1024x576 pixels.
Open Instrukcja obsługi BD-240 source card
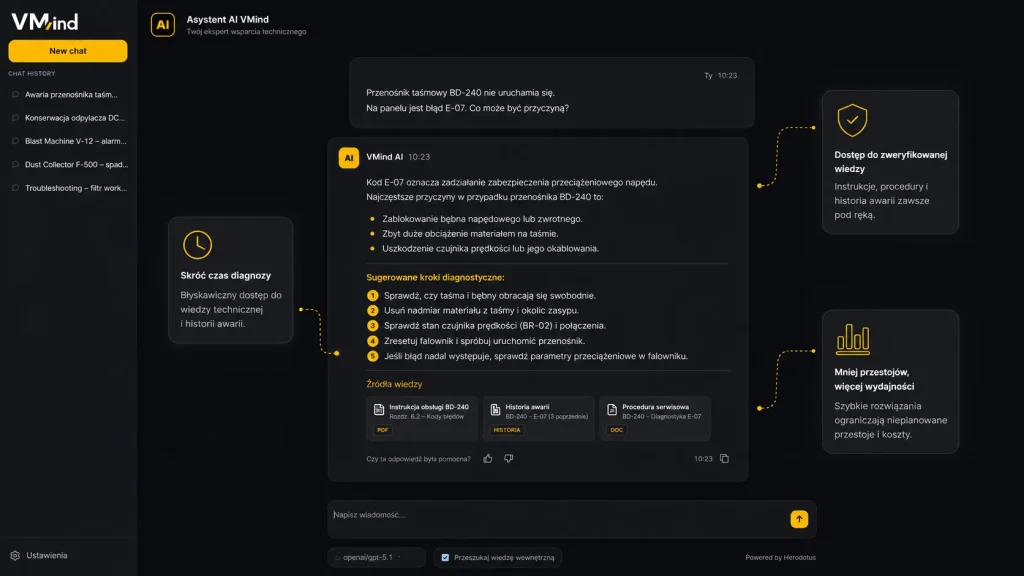point(422,418)
